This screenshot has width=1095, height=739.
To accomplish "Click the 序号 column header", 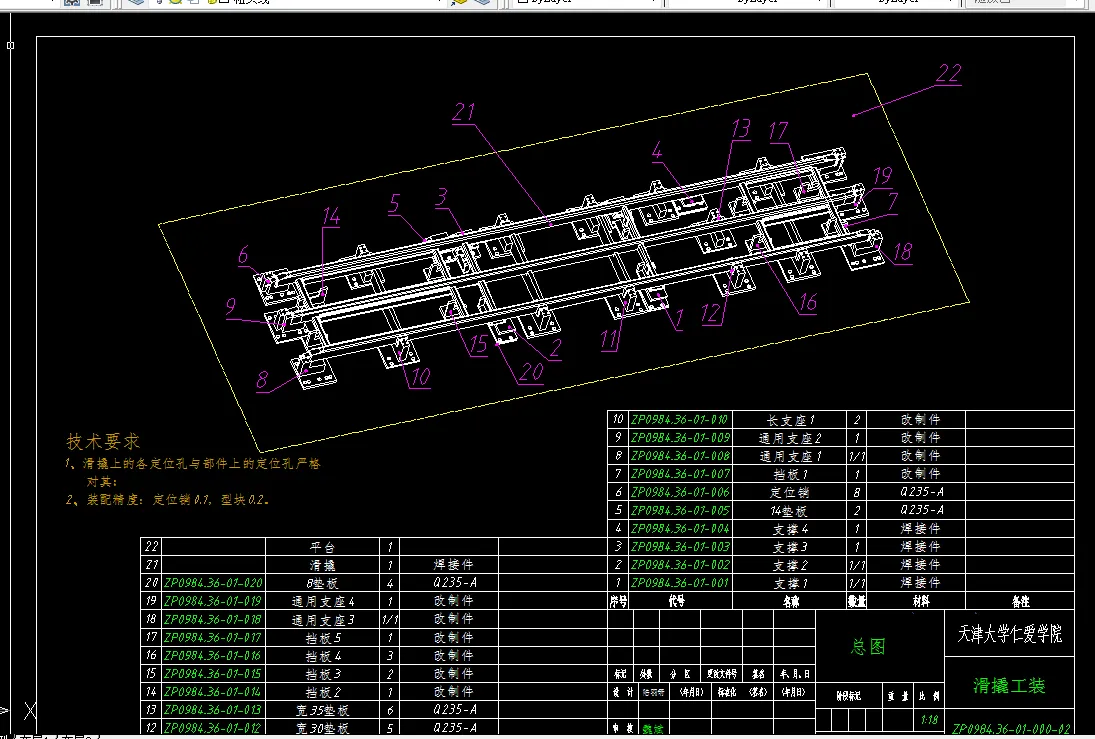I will point(619,601).
